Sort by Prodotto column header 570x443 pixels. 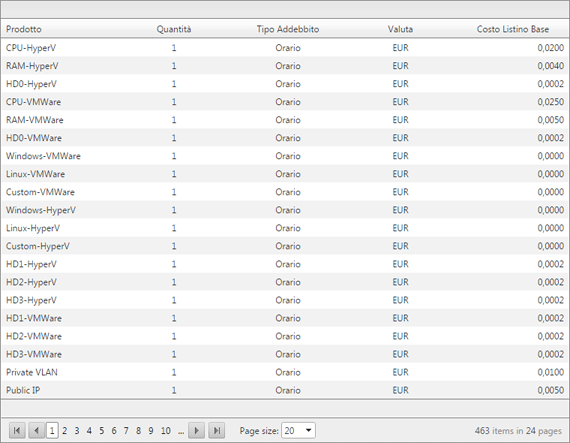coord(24,29)
